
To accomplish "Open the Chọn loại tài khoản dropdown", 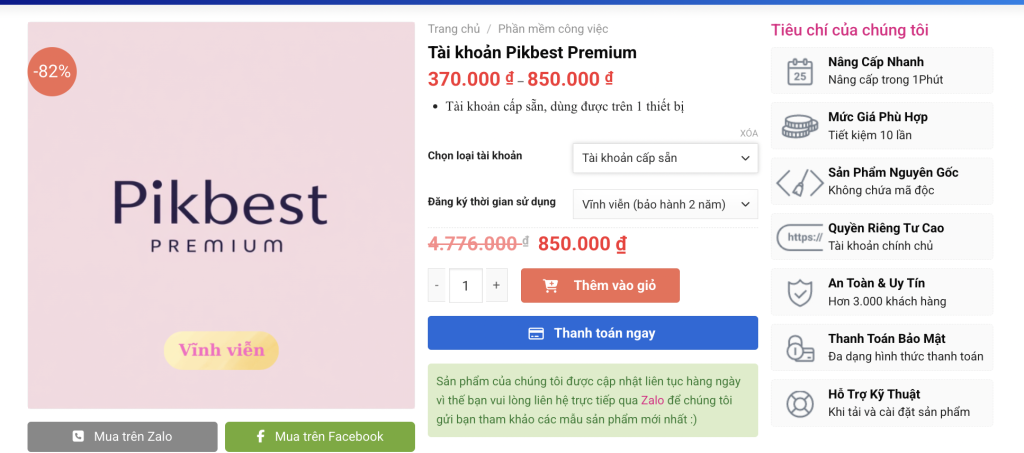I will pyautogui.click(x=665, y=158).
